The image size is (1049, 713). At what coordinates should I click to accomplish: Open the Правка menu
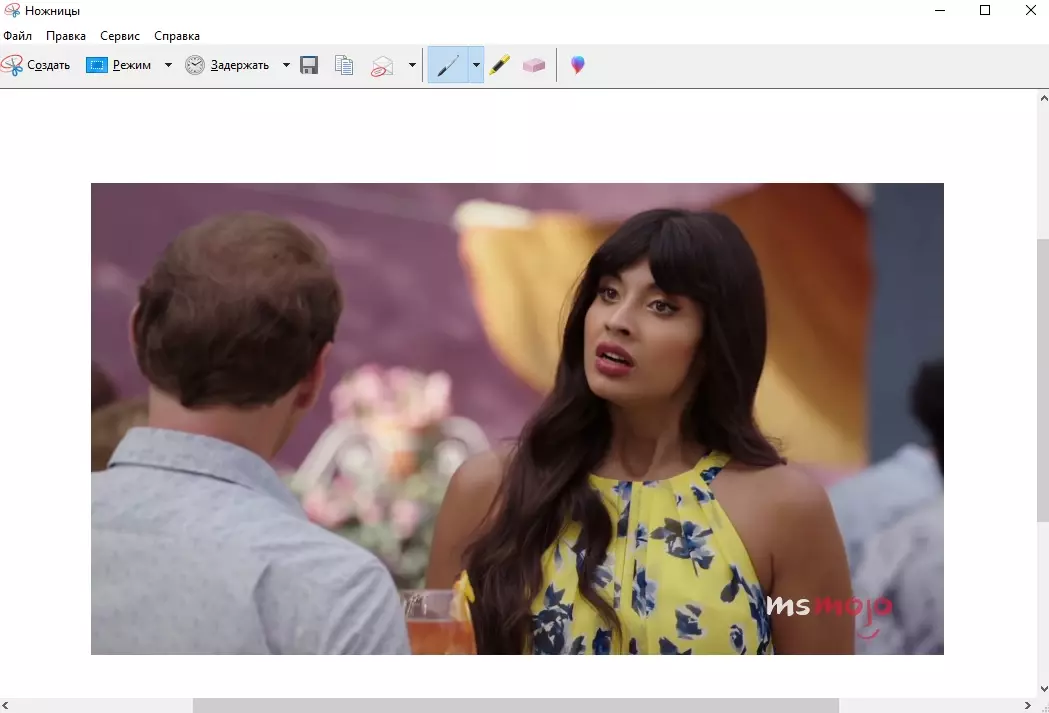pos(66,36)
